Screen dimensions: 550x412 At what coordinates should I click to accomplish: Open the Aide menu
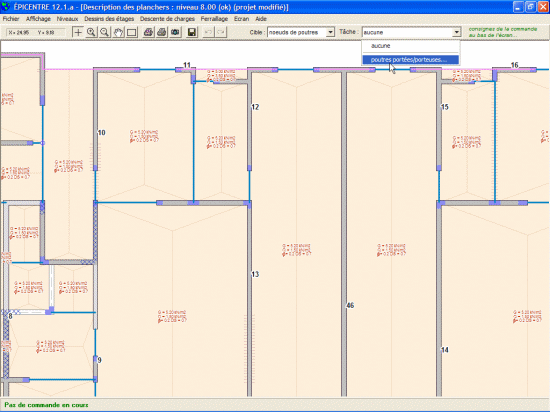(261, 19)
